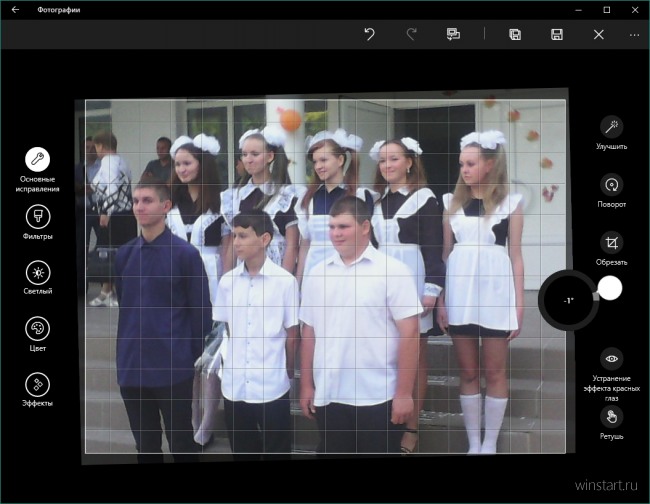Open the Светлый light adjustments
The image size is (650, 504).
tap(38, 273)
